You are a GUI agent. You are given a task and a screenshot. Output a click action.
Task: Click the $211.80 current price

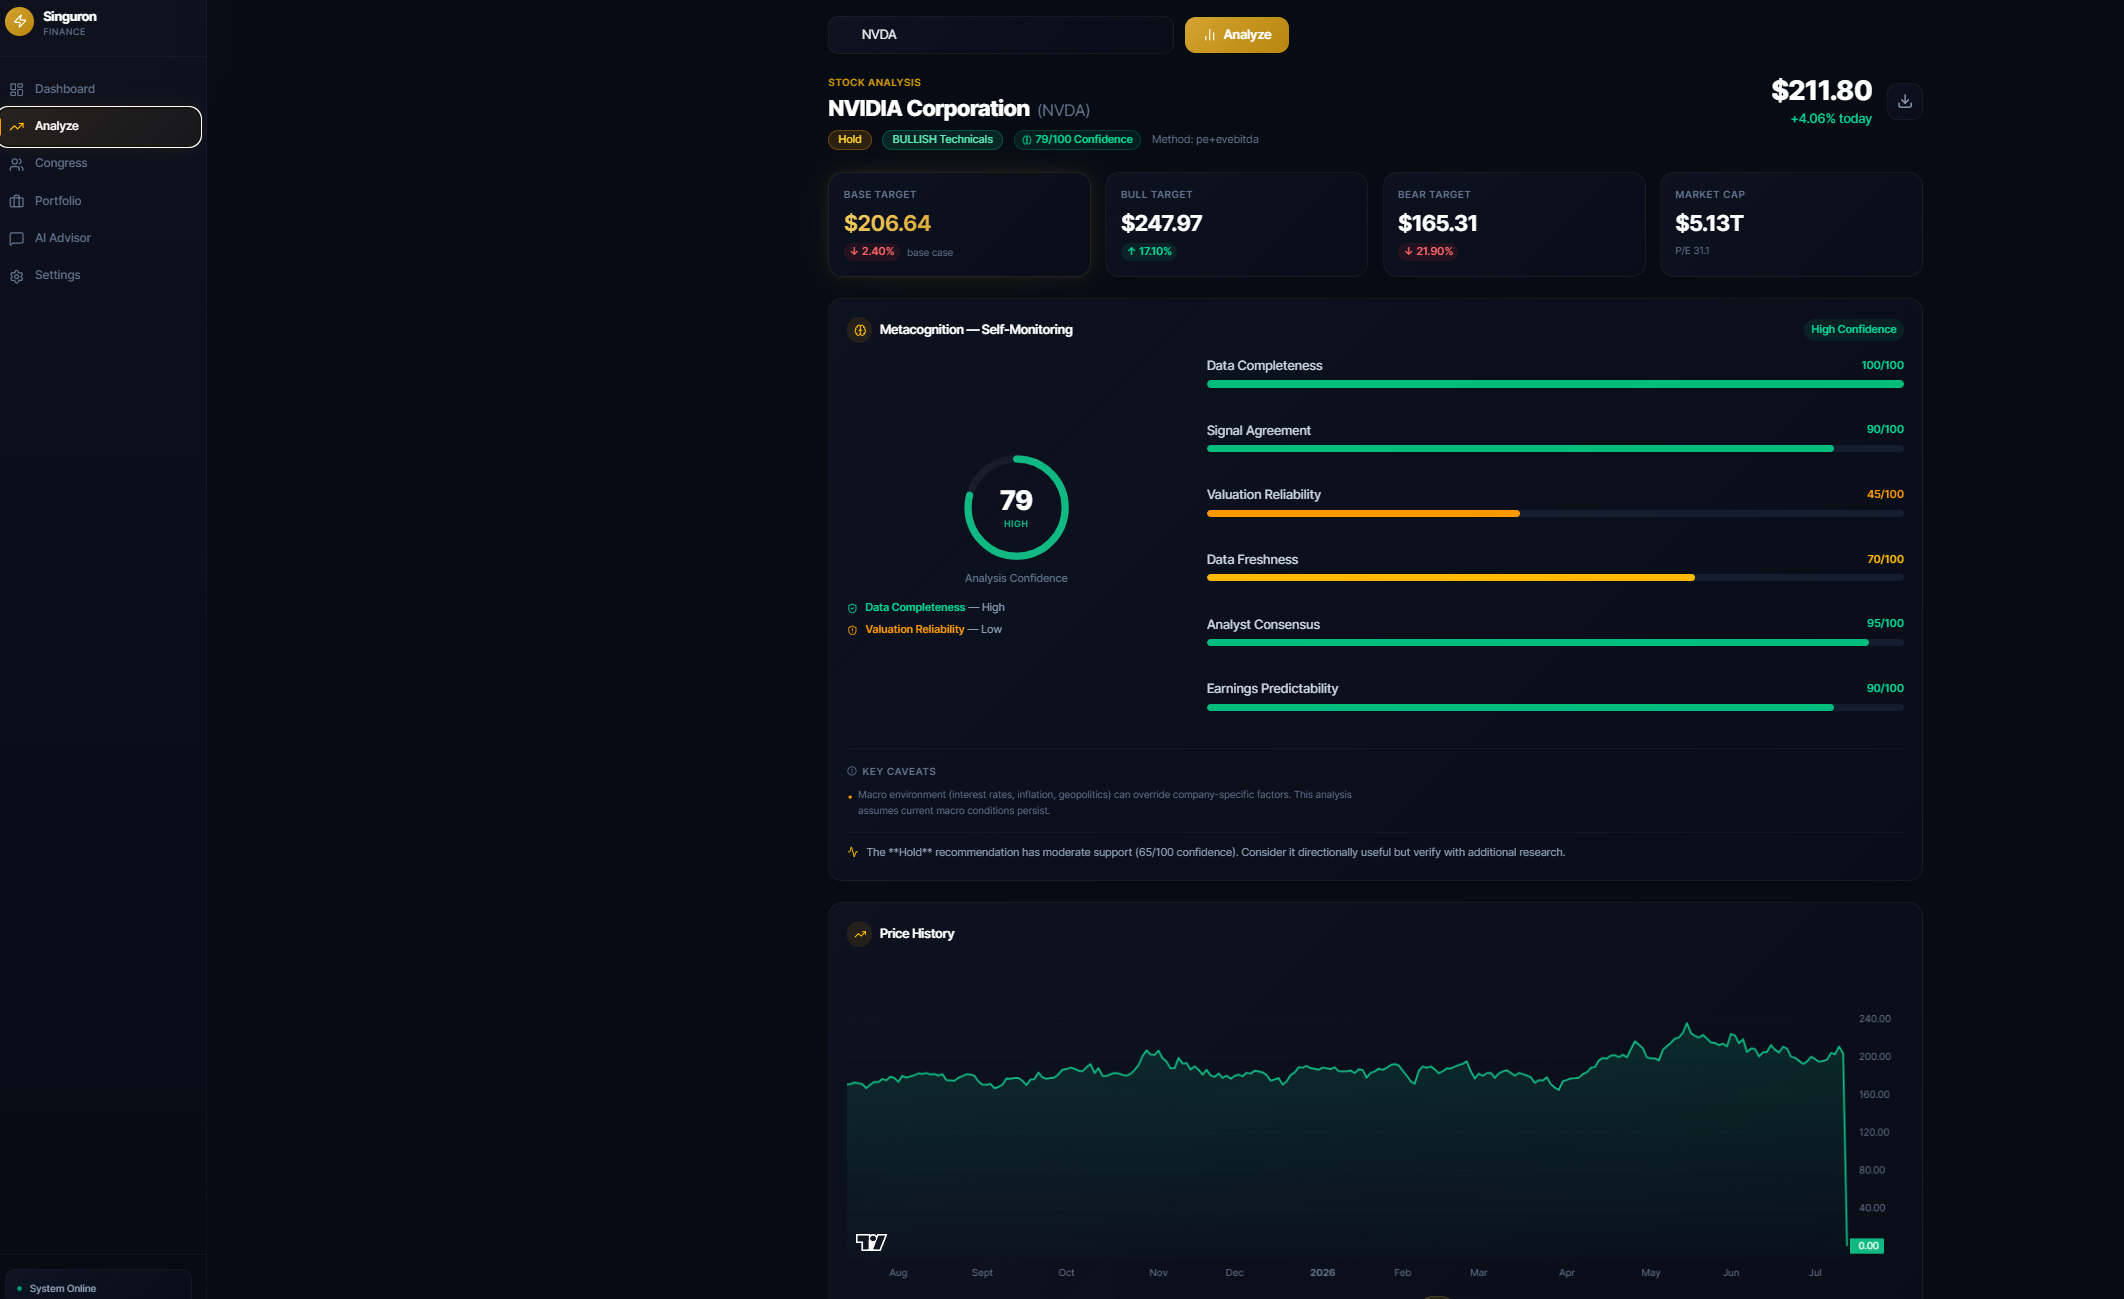[x=1821, y=91]
